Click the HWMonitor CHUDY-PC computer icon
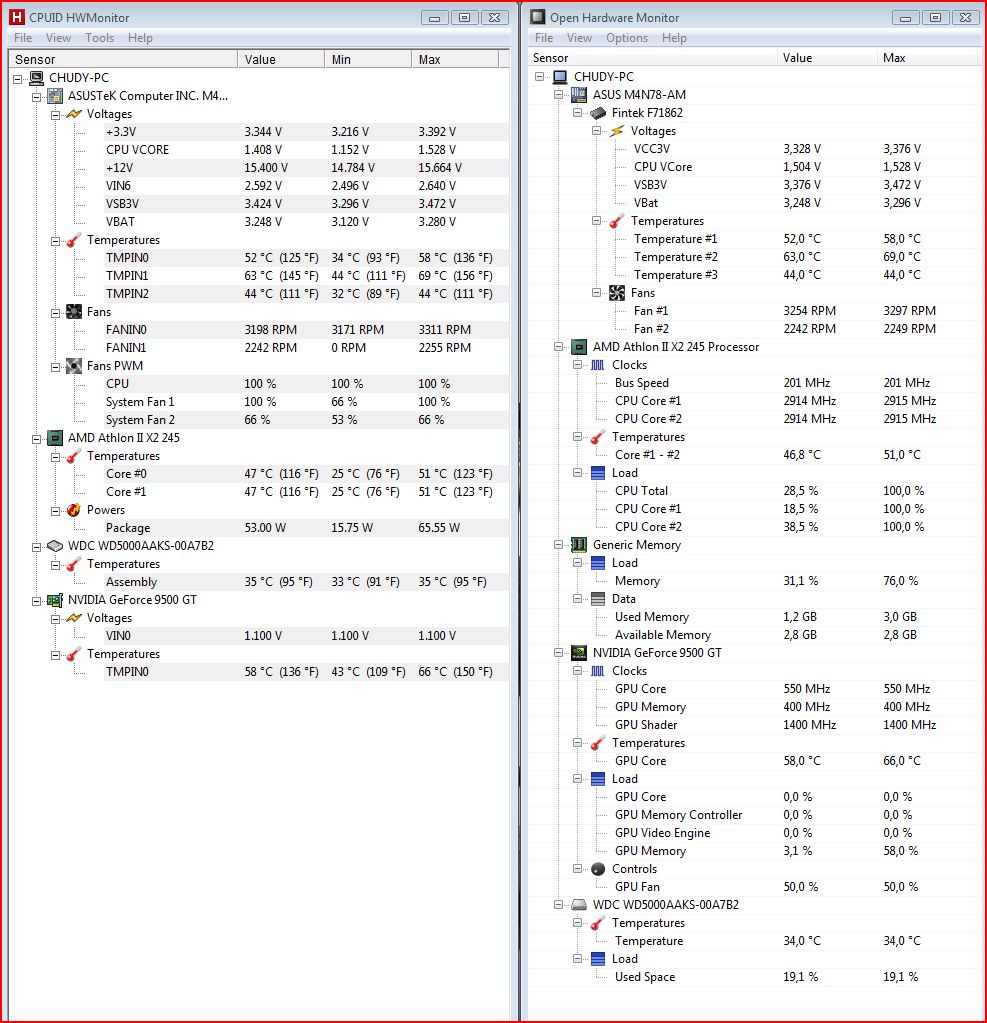 click(37, 78)
